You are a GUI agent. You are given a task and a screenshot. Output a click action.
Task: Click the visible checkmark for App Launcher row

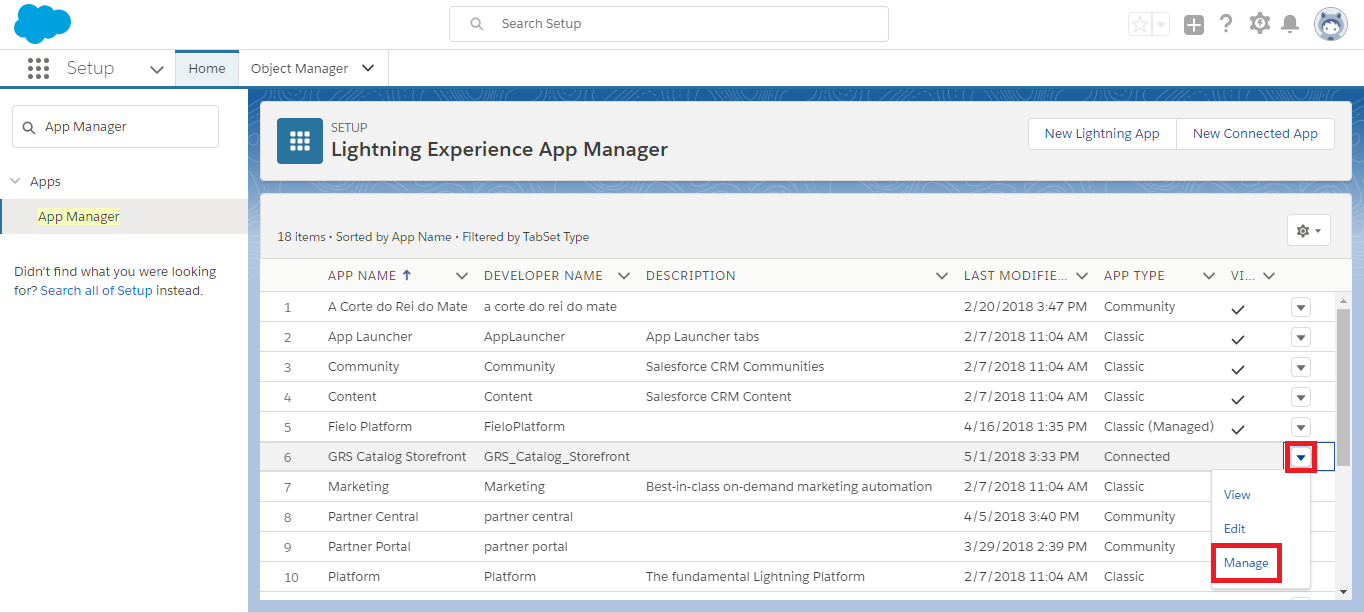1238,339
